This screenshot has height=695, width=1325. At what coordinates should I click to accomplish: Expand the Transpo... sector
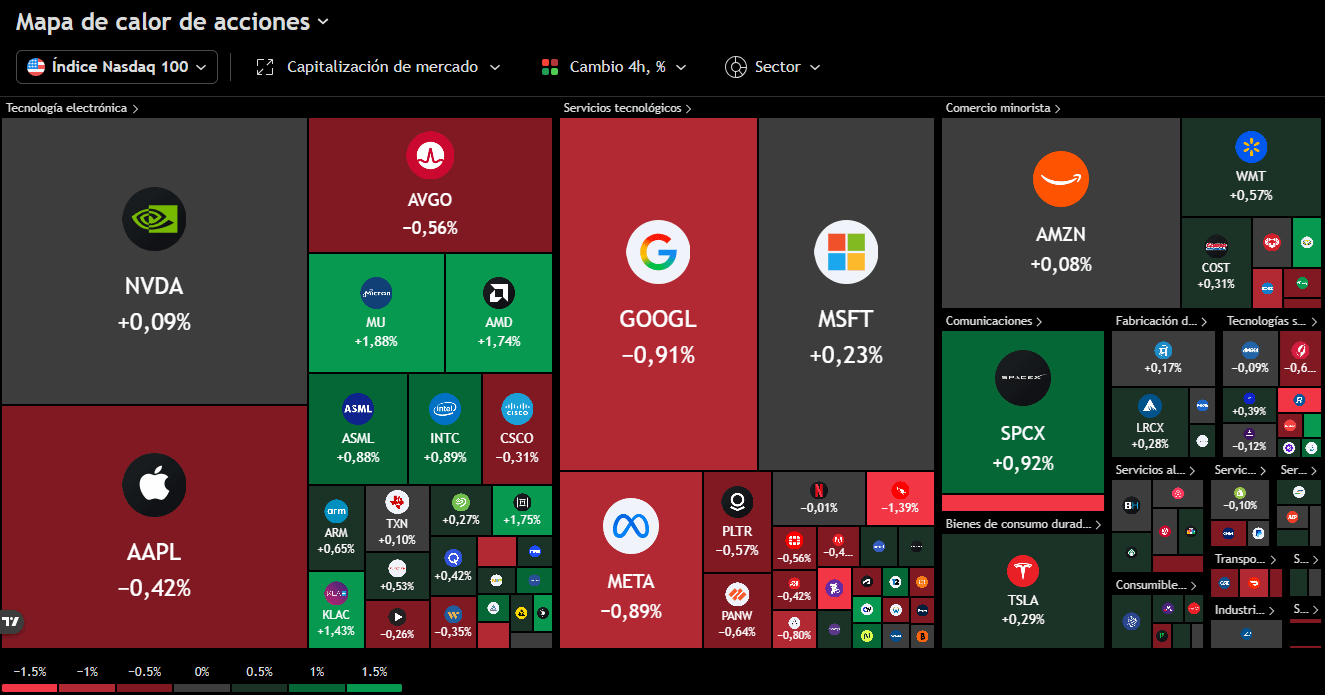pos(1246,559)
